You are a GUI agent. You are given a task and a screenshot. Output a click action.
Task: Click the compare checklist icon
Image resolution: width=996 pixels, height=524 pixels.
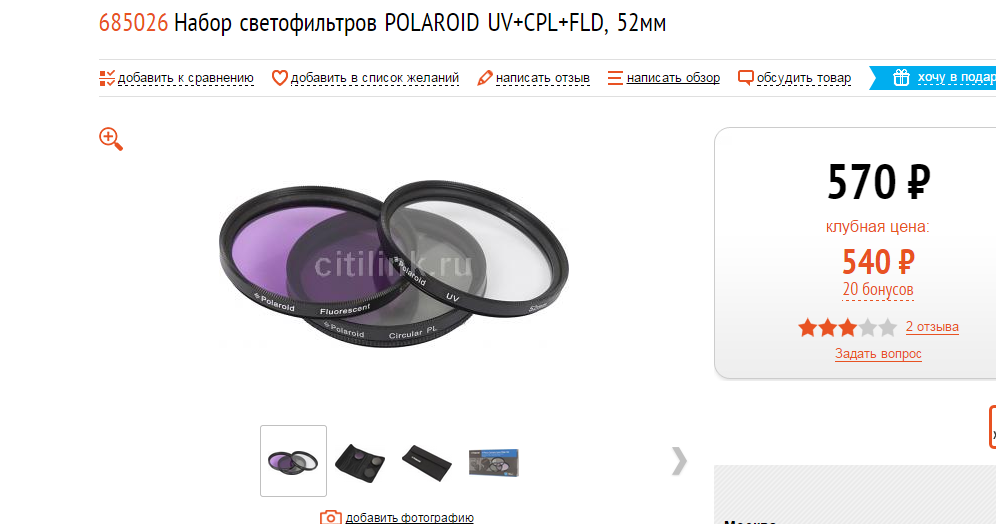coord(107,78)
